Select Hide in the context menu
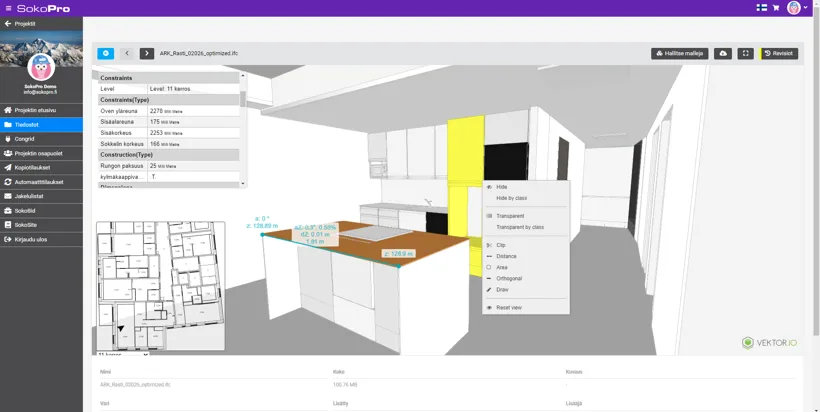 (x=502, y=187)
